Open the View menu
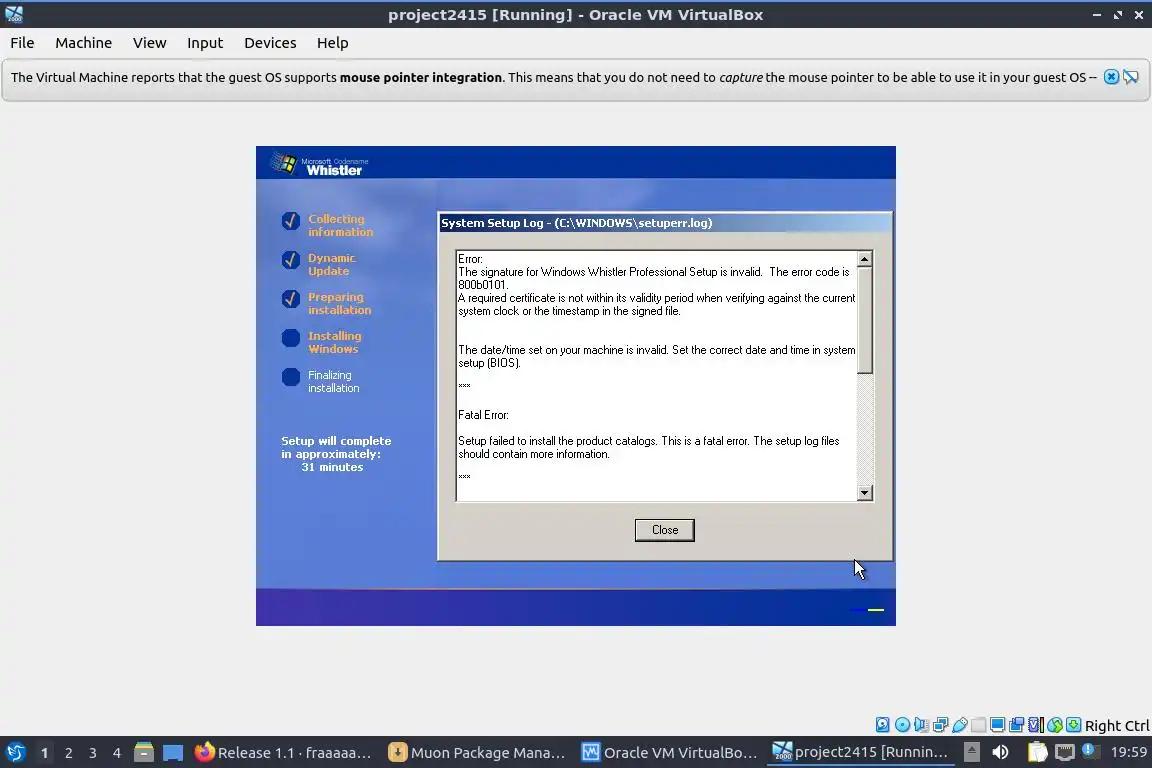Screen dimensions: 1152x768 click(149, 43)
